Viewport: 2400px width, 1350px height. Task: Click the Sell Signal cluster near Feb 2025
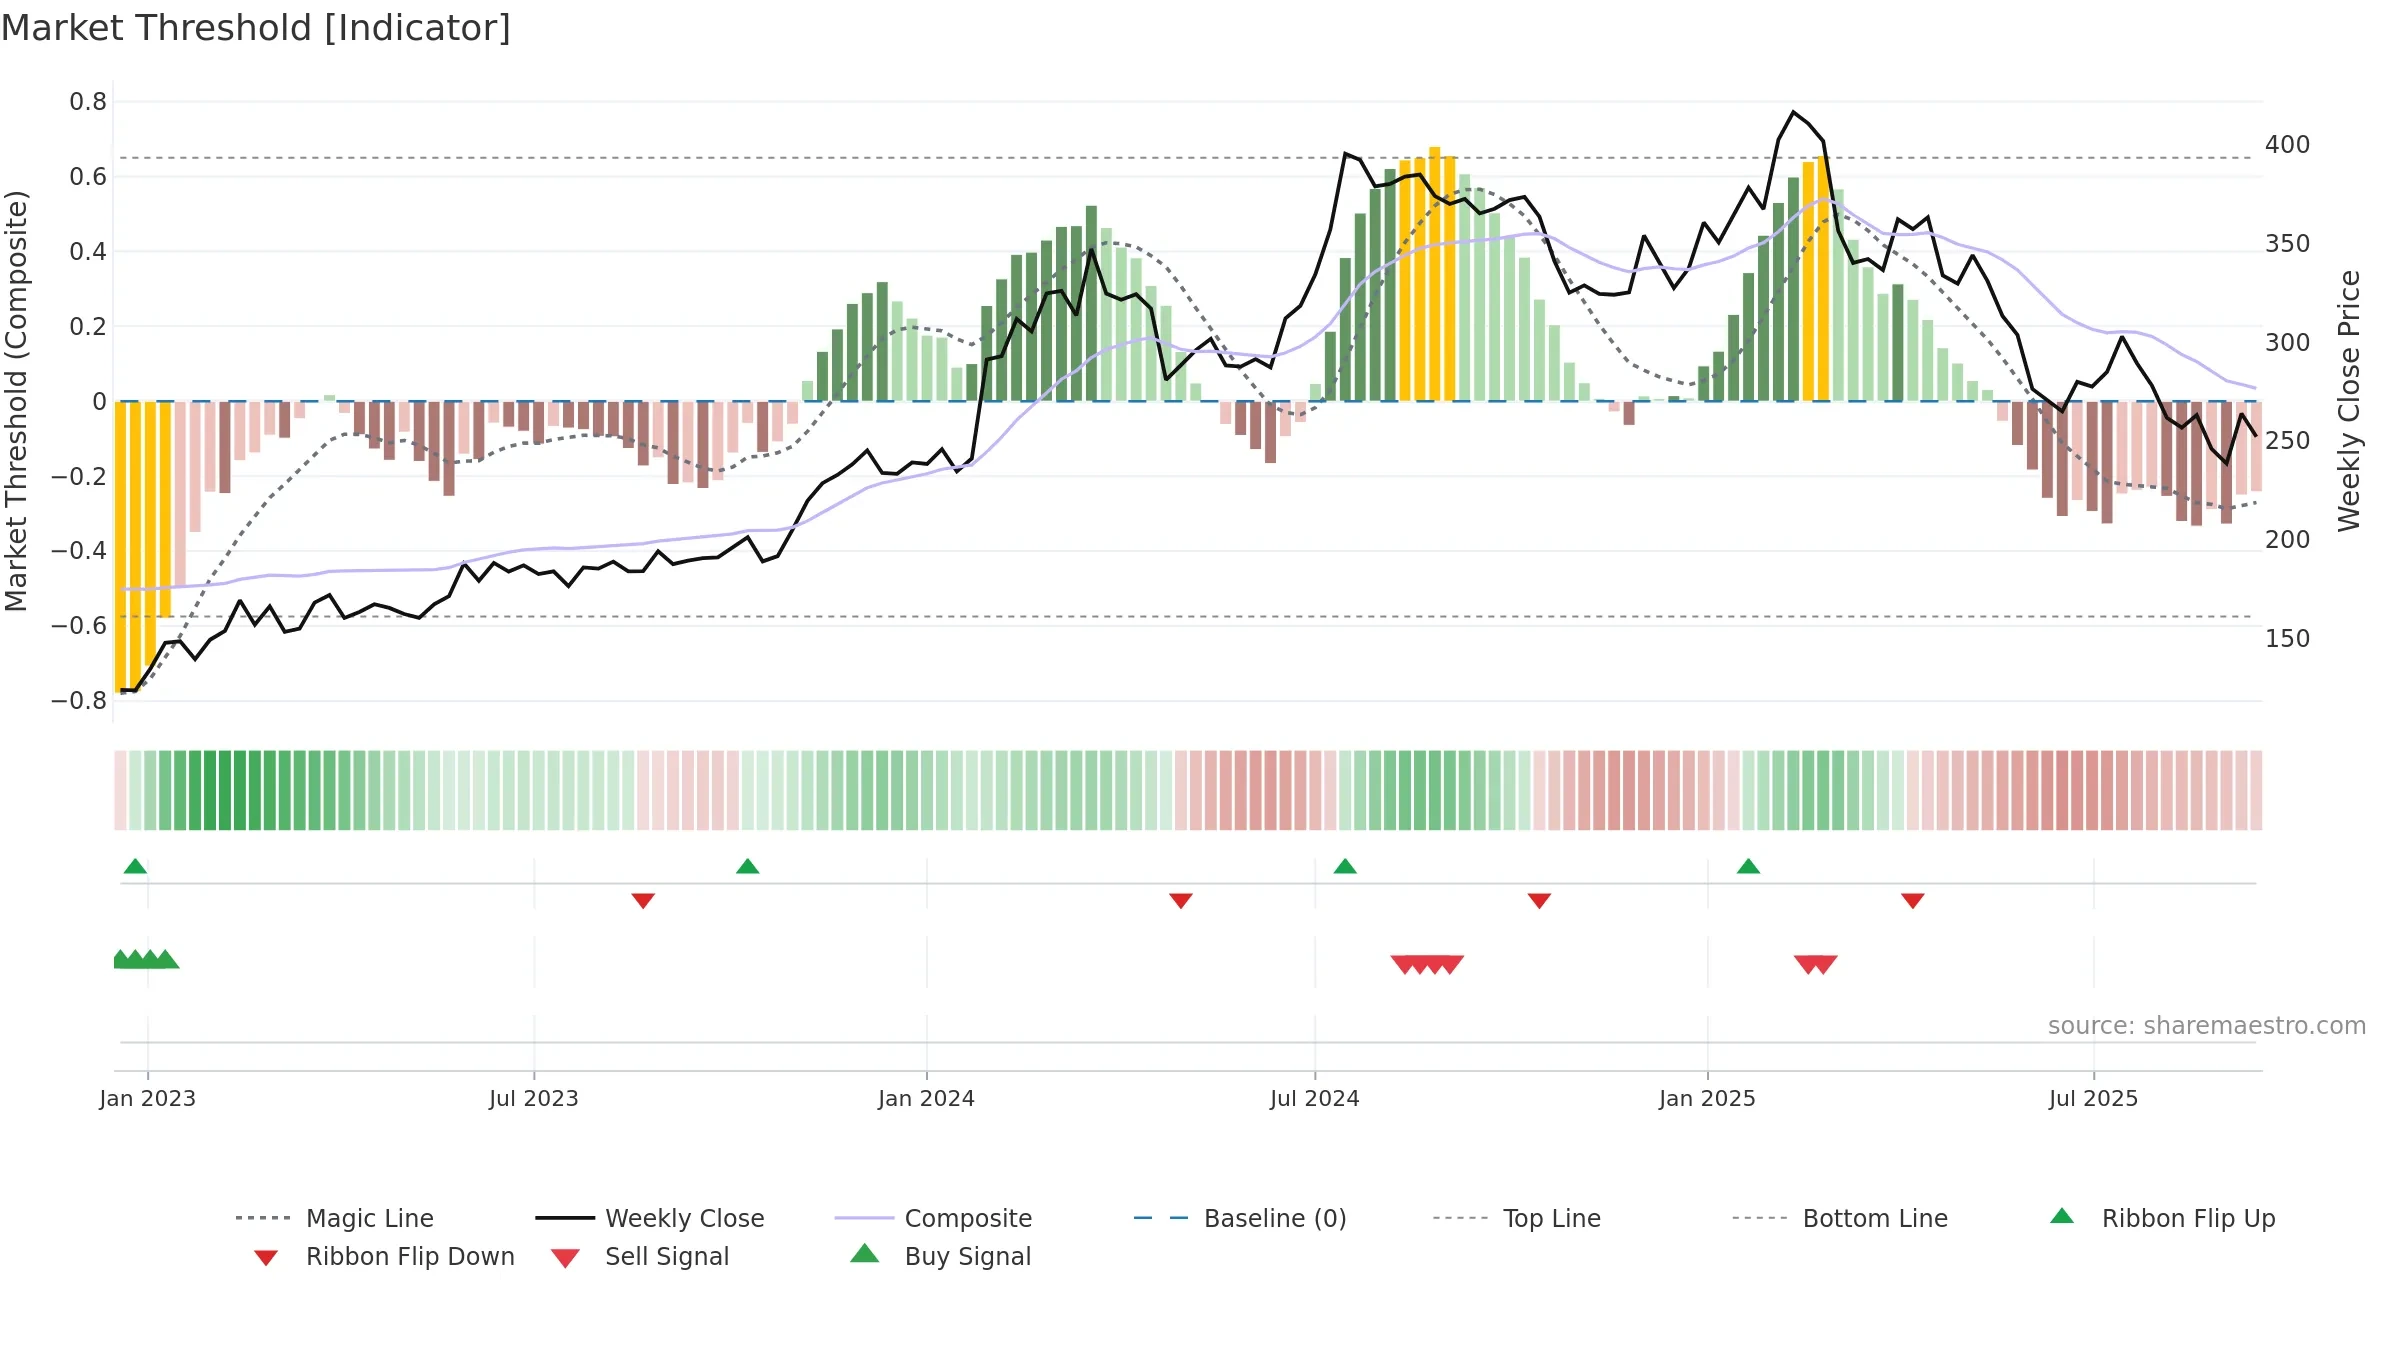point(1815,965)
